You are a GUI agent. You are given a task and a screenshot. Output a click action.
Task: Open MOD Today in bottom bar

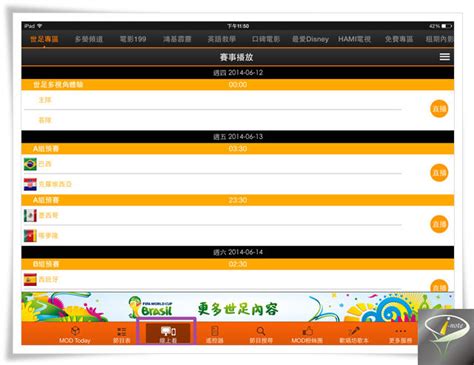pos(75,334)
